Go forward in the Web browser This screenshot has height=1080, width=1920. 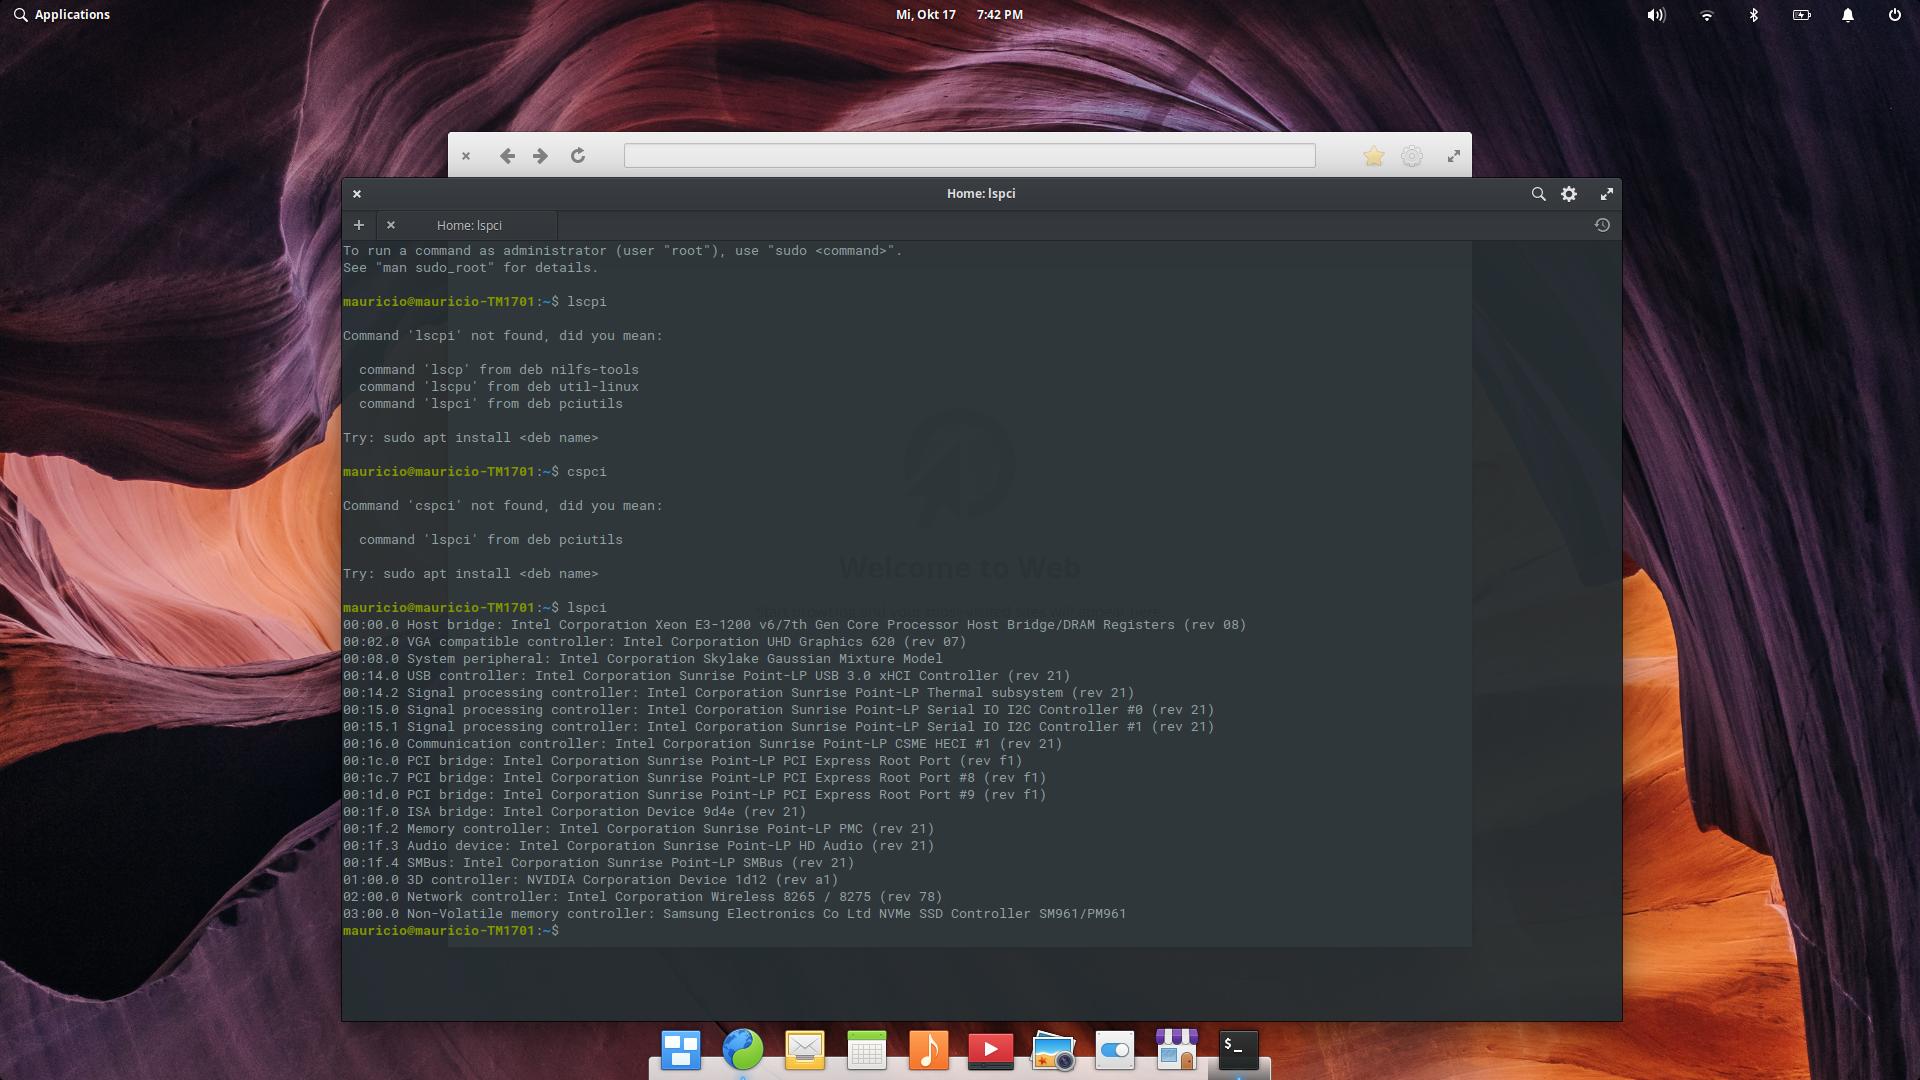(x=540, y=156)
